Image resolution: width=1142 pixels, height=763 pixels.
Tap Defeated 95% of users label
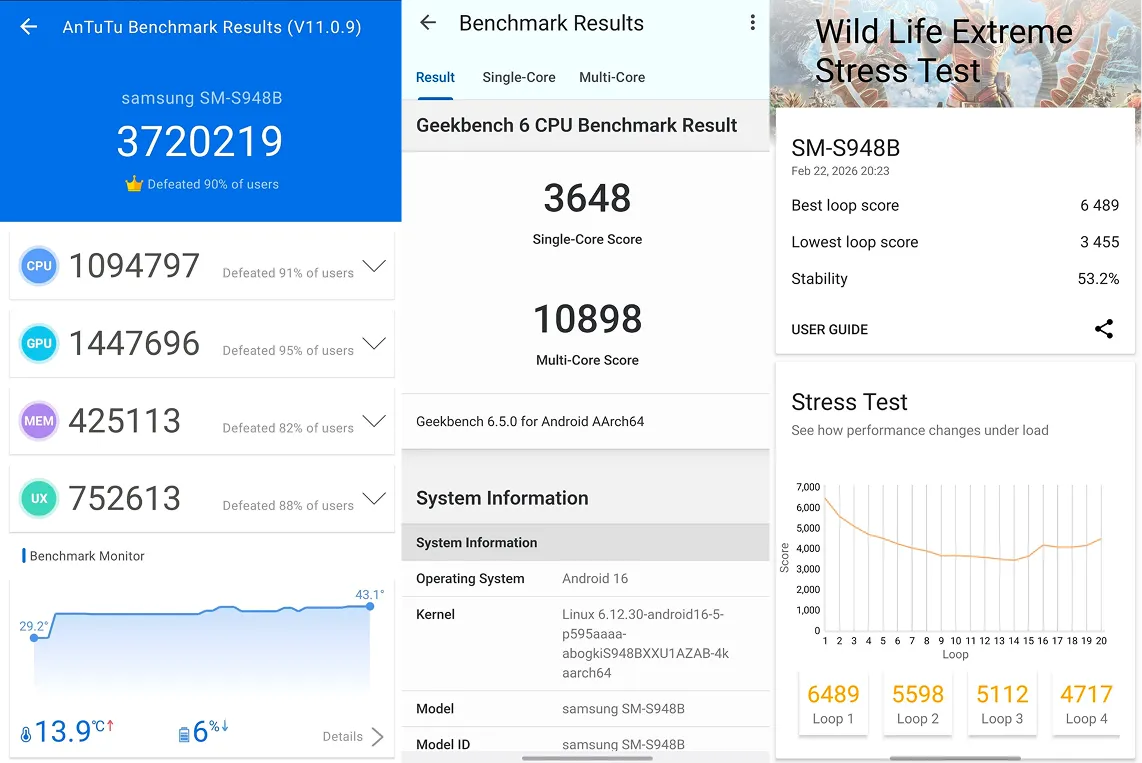(x=288, y=350)
